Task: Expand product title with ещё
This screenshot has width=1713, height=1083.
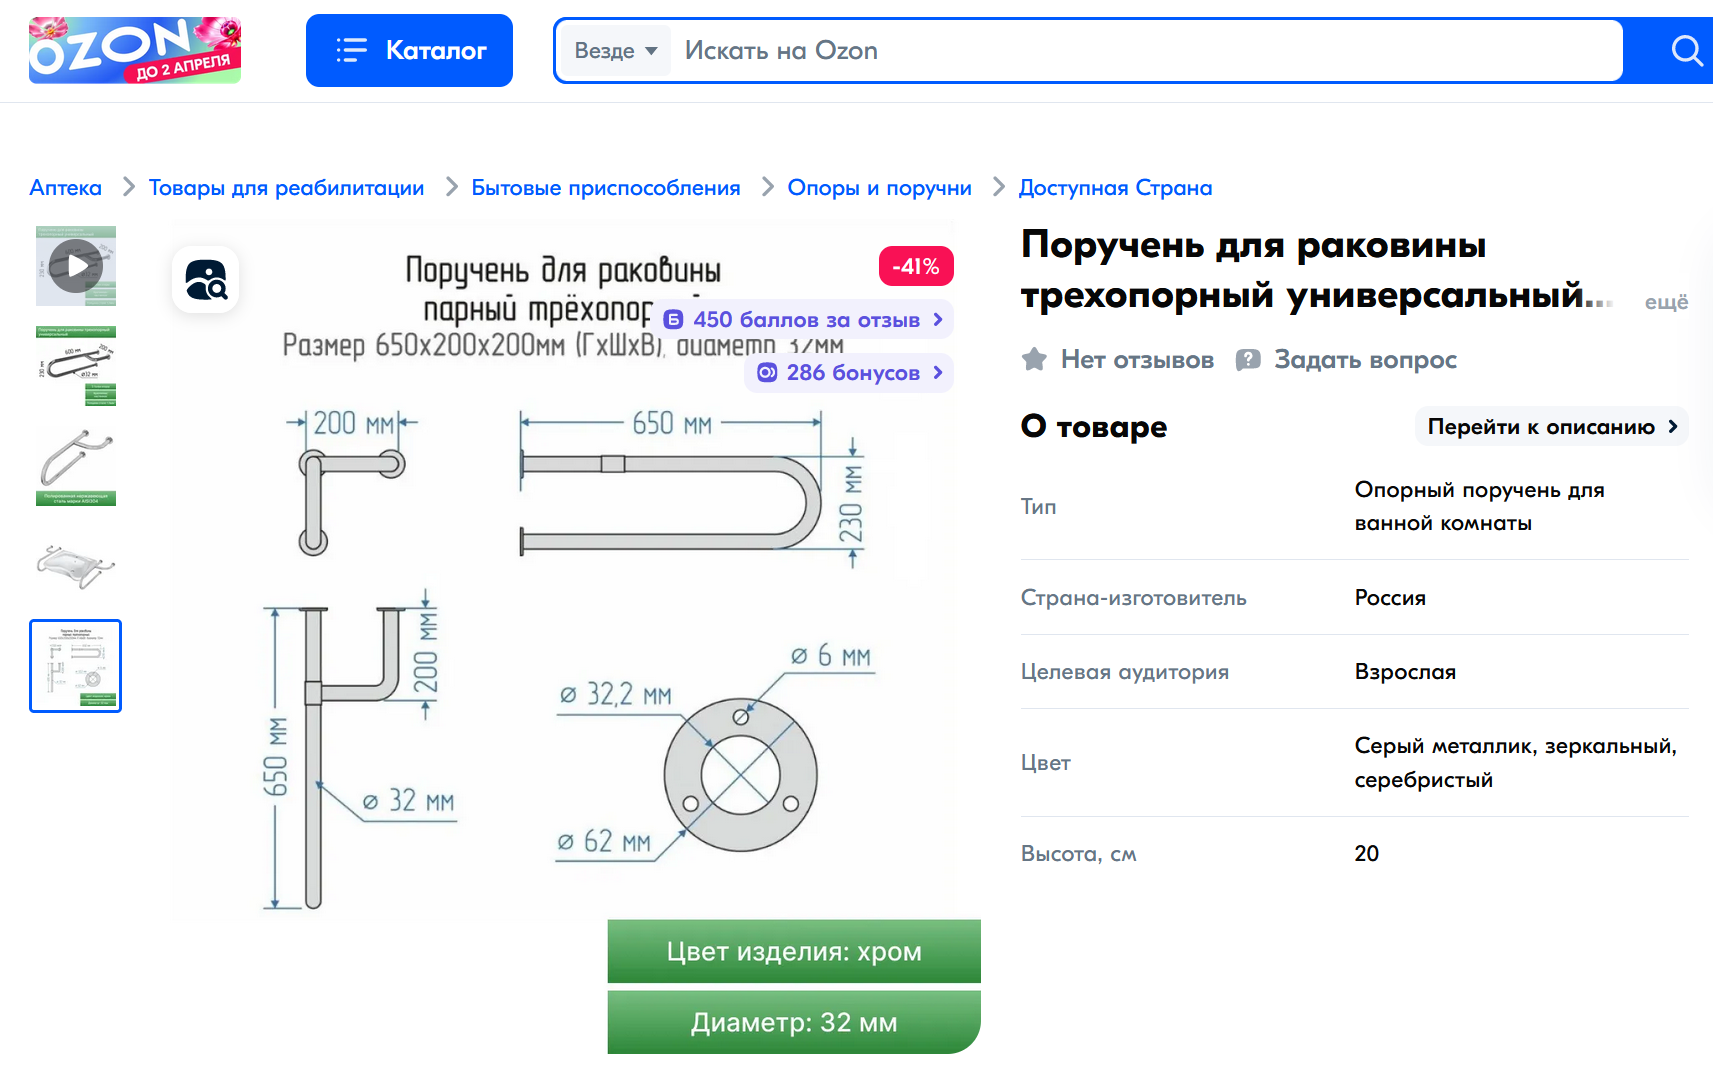Action: pyautogui.click(x=1666, y=302)
